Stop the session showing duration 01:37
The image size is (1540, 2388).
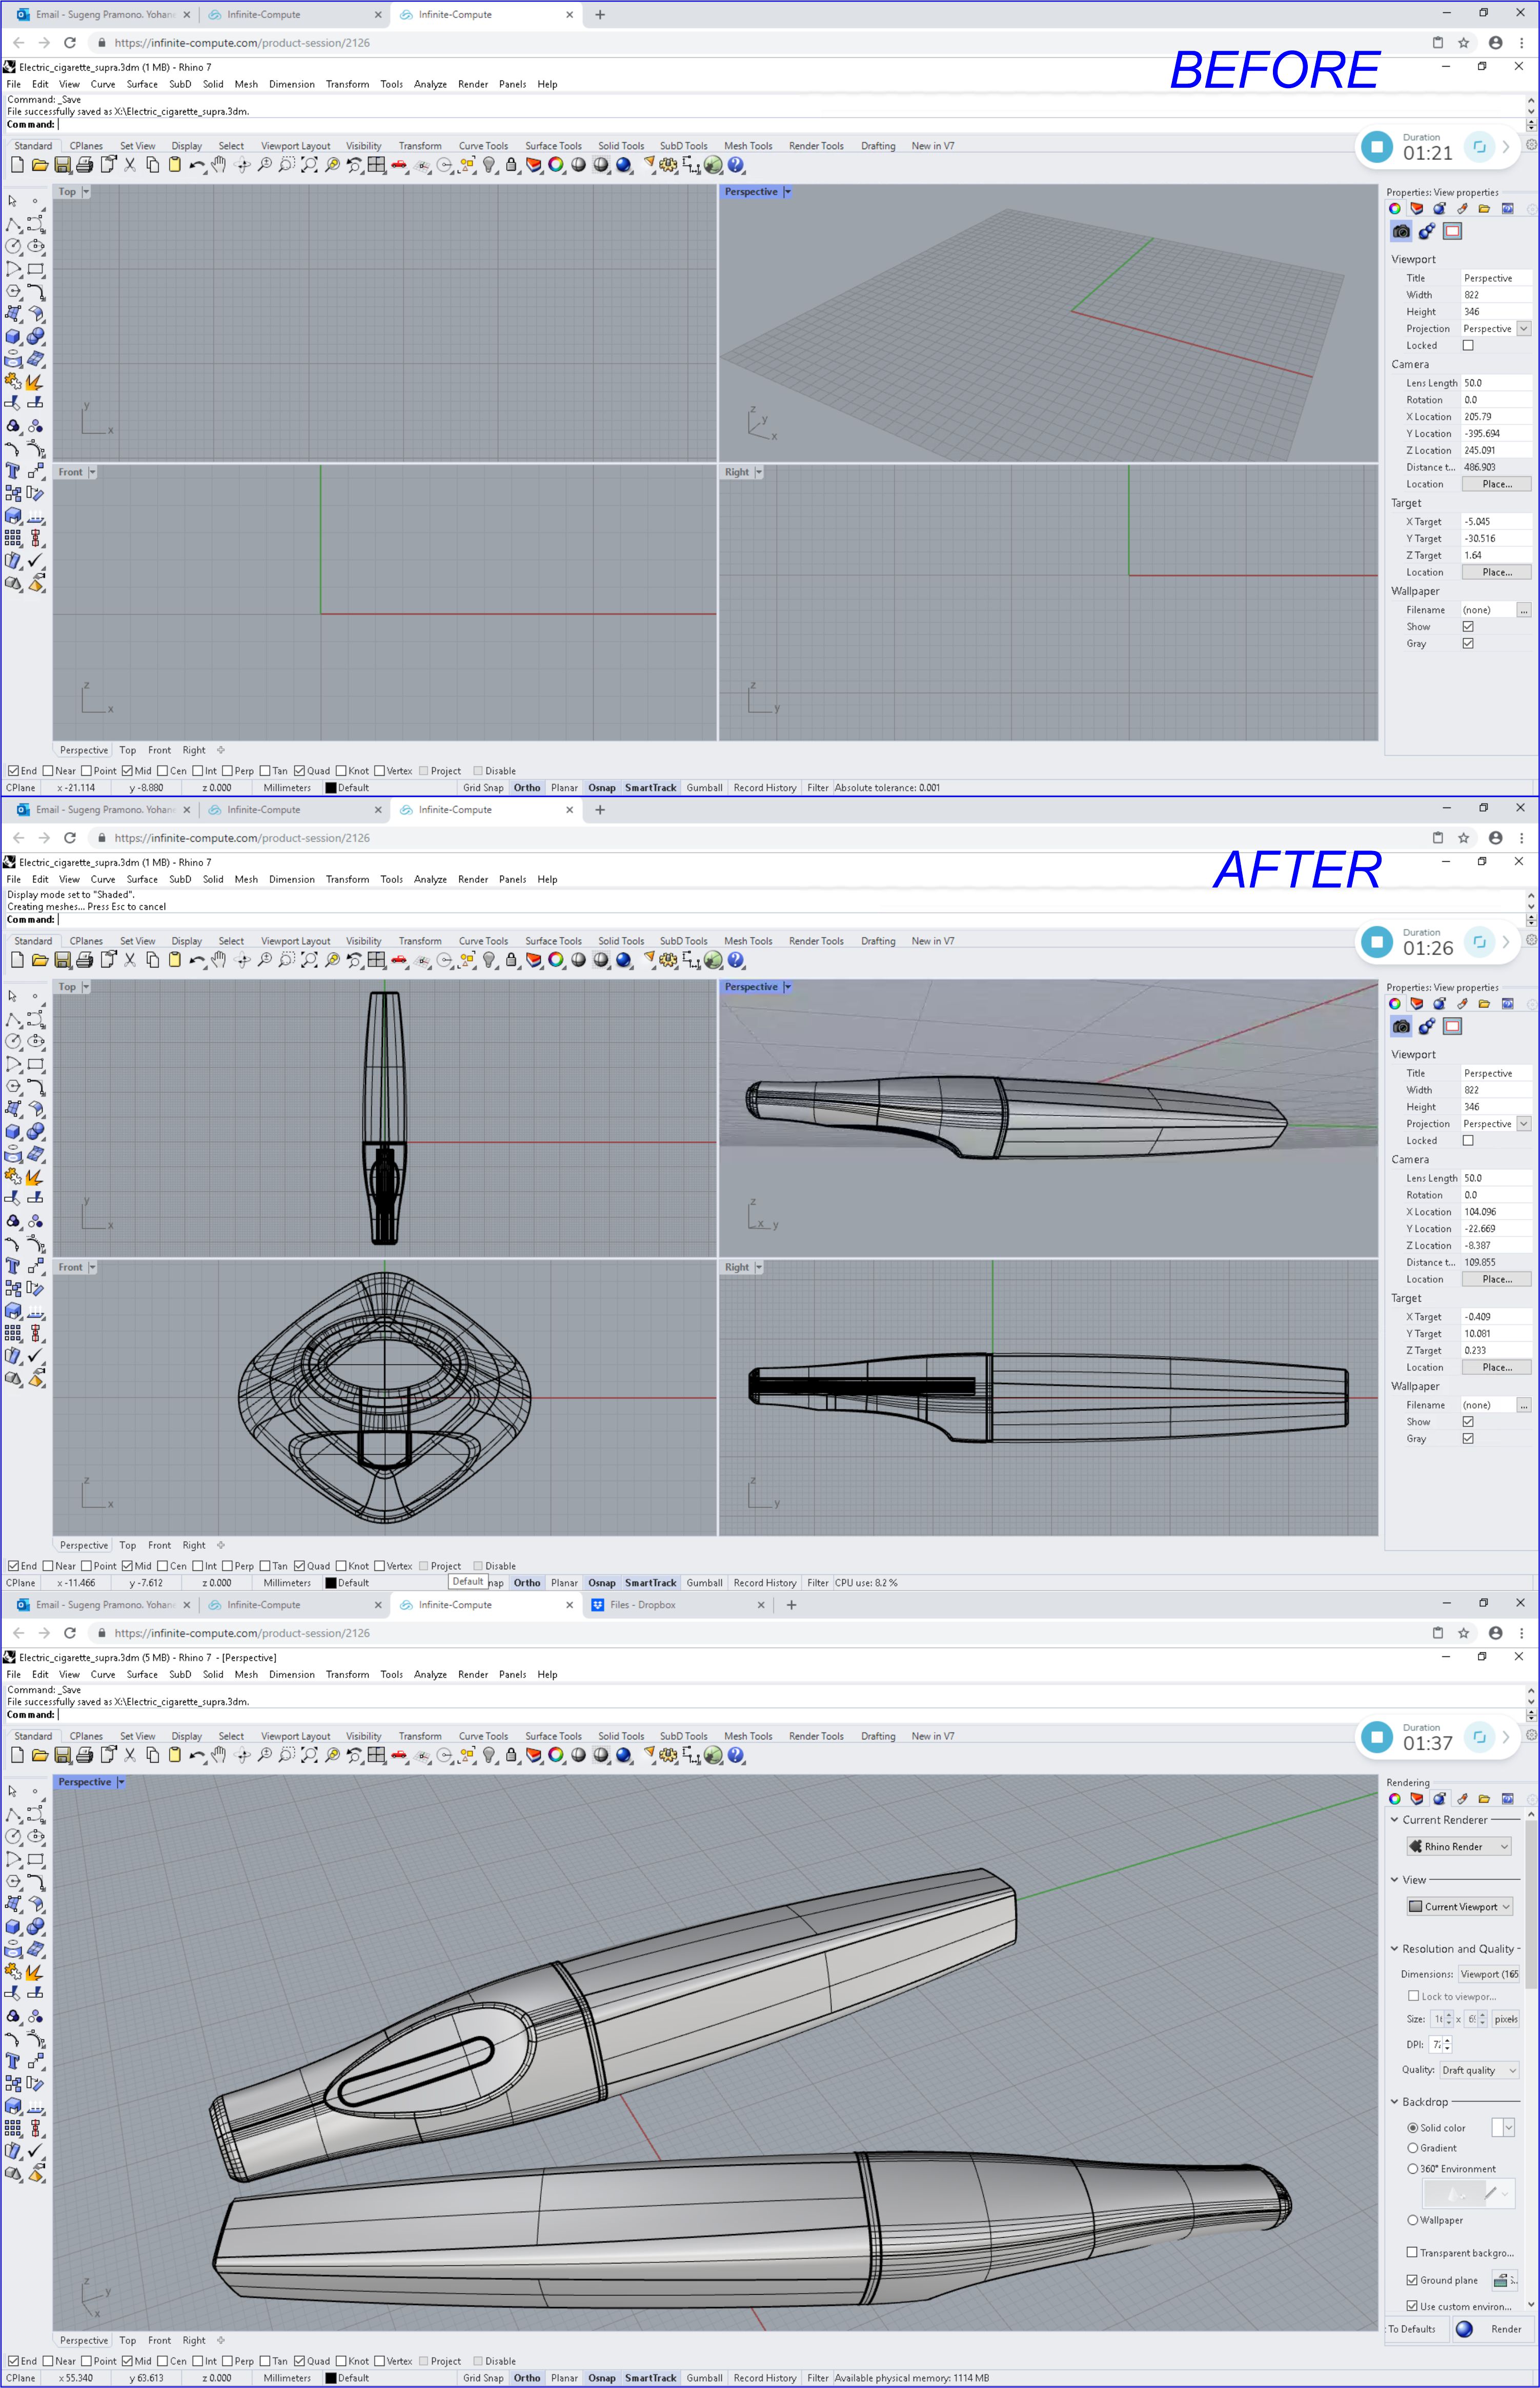(1377, 1737)
